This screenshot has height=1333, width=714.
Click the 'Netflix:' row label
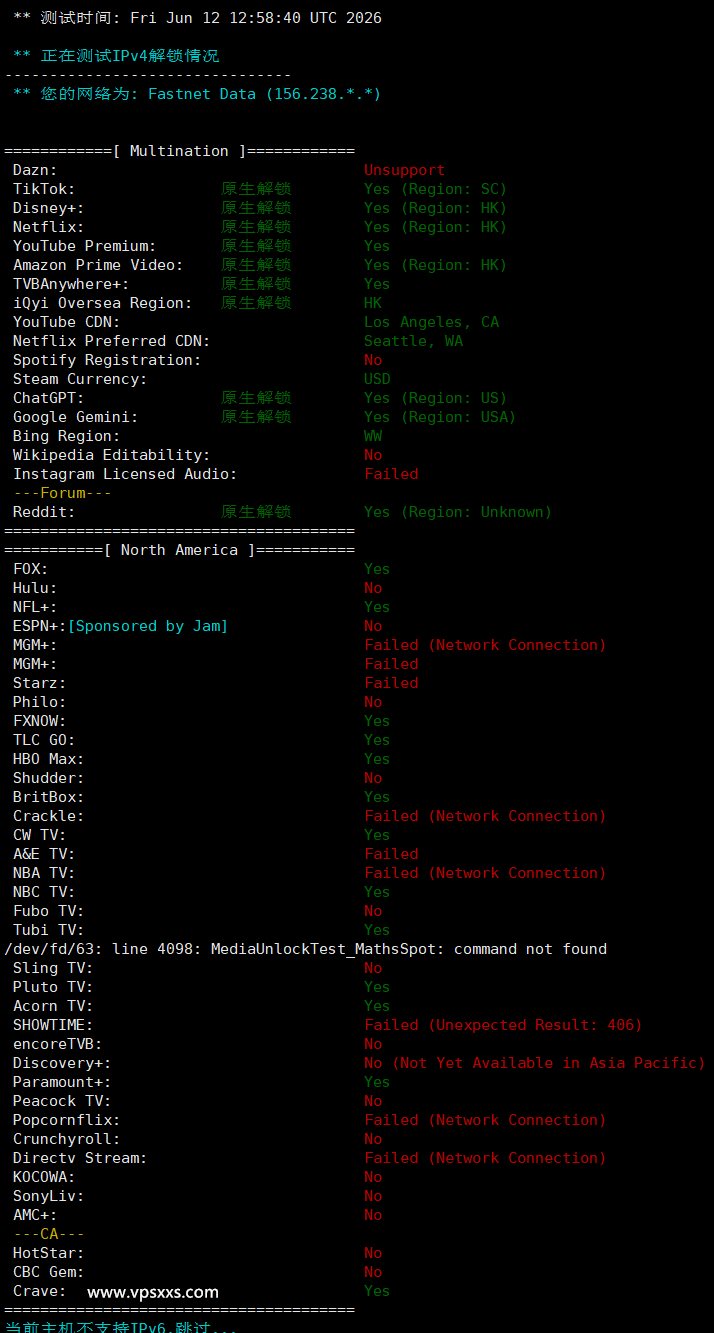(48, 227)
